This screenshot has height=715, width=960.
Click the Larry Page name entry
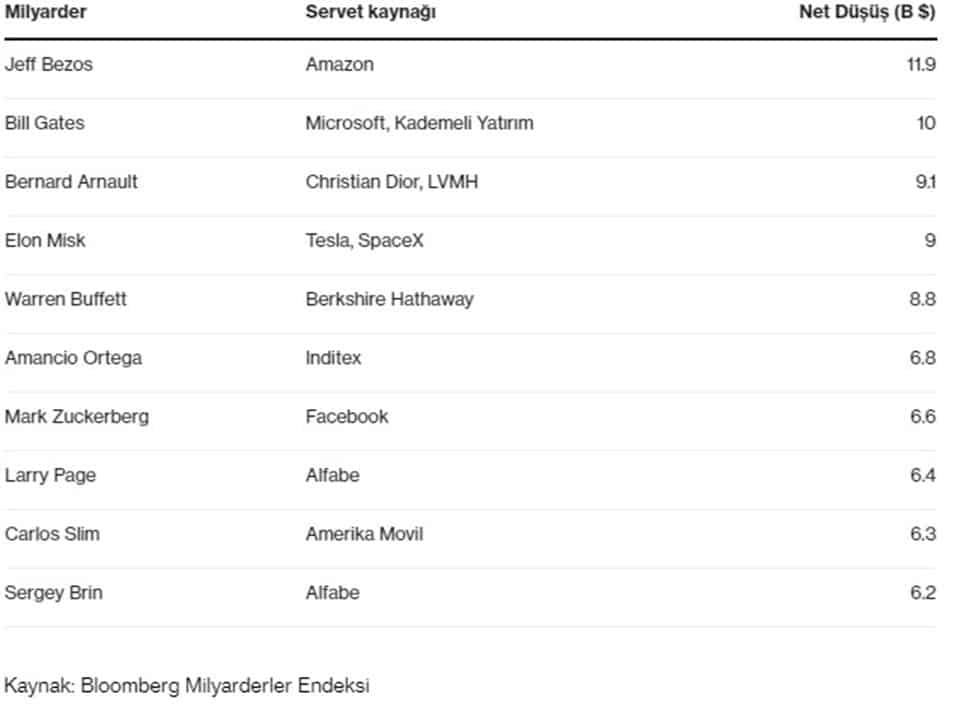pos(50,475)
